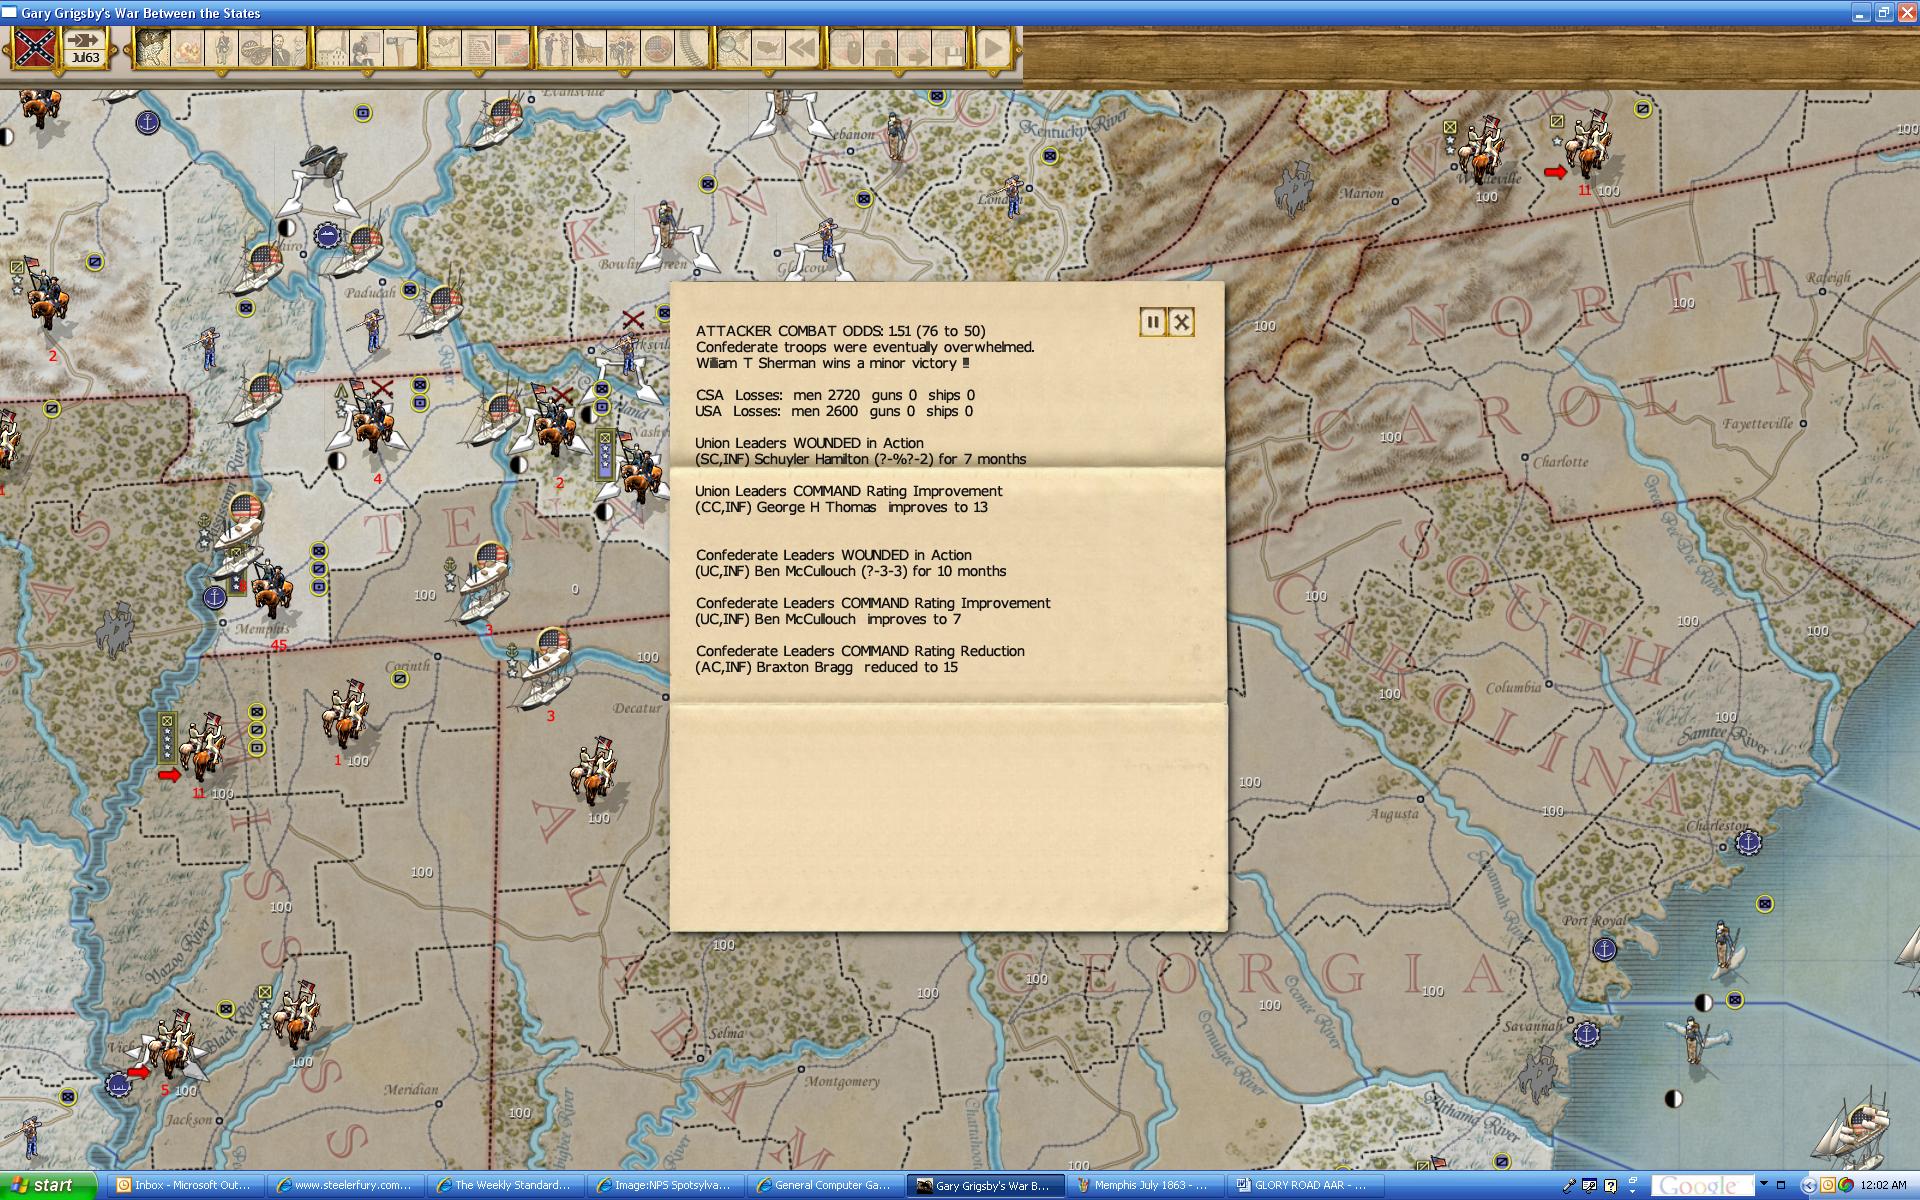This screenshot has height=1200, width=1920.
Task: Click the anchor port icon at Charleston
Action: point(1749,843)
